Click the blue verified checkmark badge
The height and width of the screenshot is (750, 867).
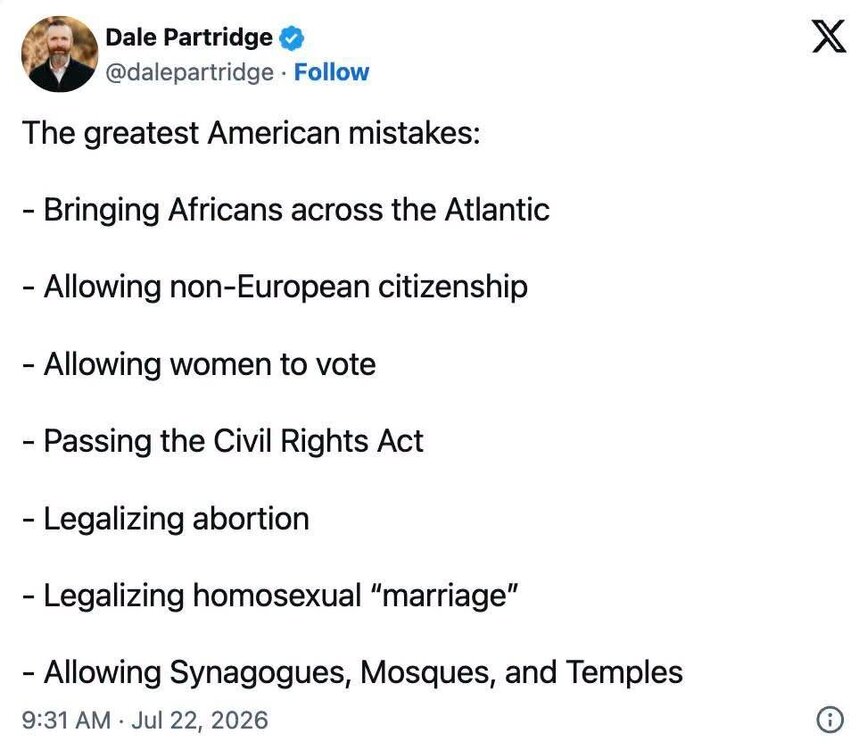pyautogui.click(x=291, y=38)
